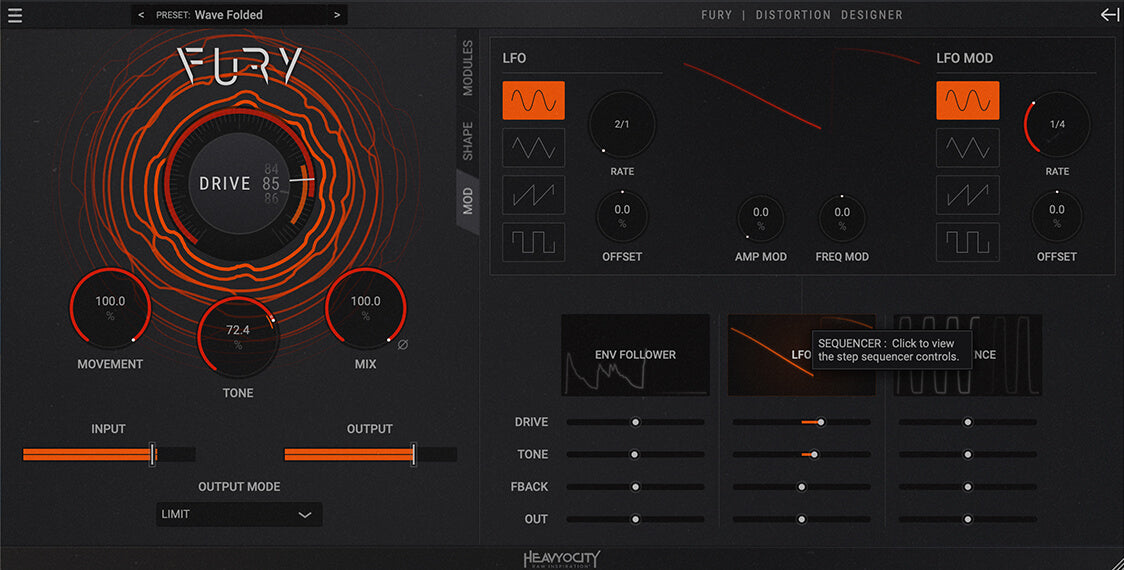Image resolution: width=1124 pixels, height=570 pixels.
Task: Choose triangle waveform in LFO MOD section
Action: 967,148
